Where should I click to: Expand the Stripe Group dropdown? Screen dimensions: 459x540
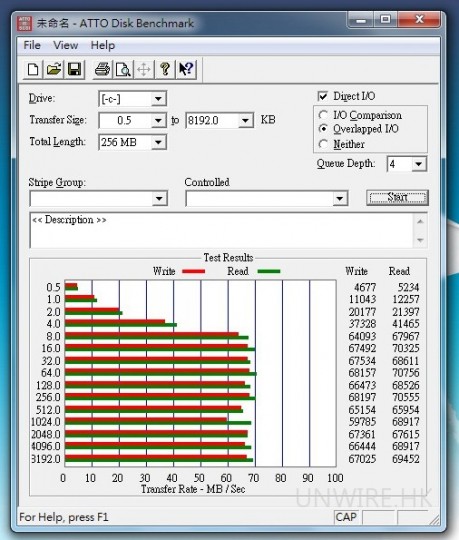point(159,198)
